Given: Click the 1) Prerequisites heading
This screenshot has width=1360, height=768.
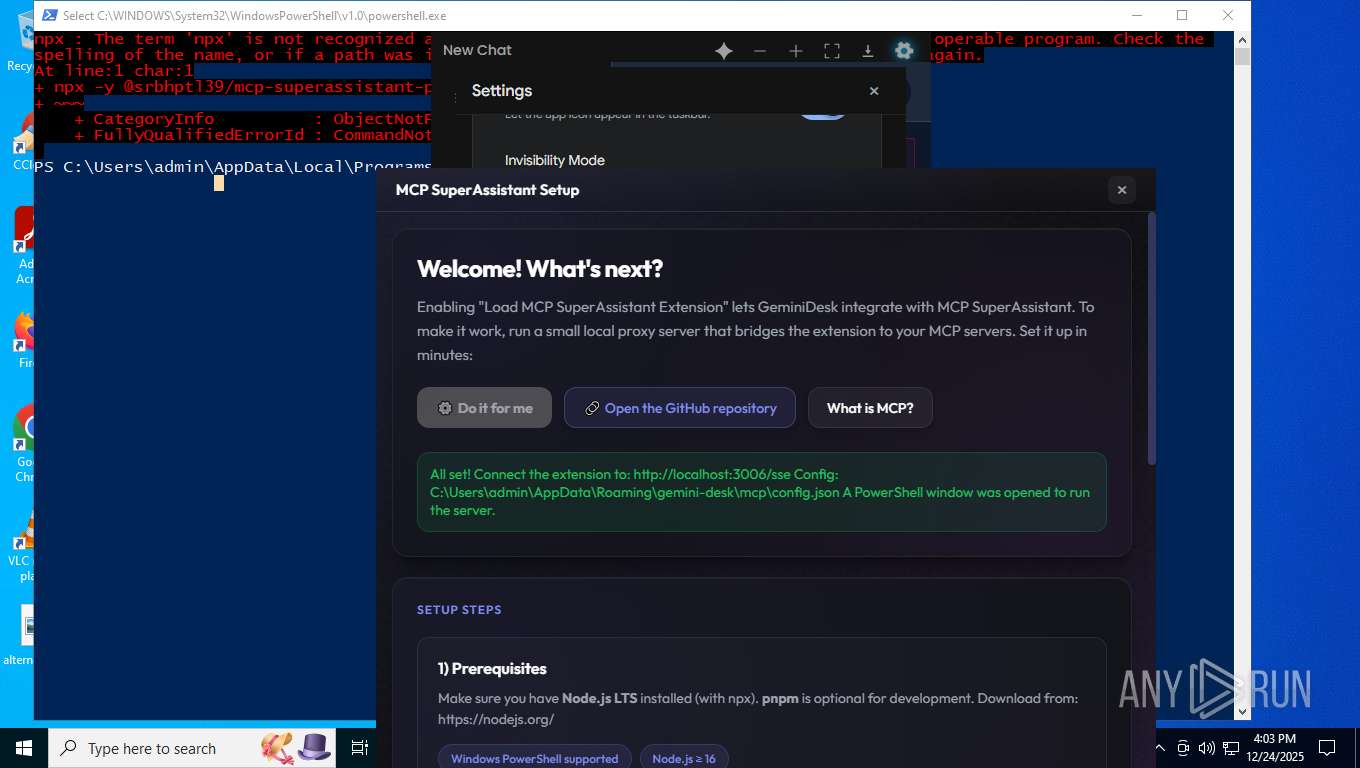Looking at the screenshot, I should tap(492, 669).
